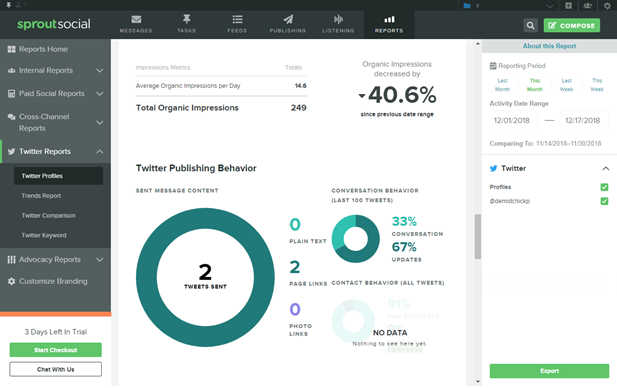Select Twitter Profiles report
Screen dimensions: 617x388
[58, 176]
